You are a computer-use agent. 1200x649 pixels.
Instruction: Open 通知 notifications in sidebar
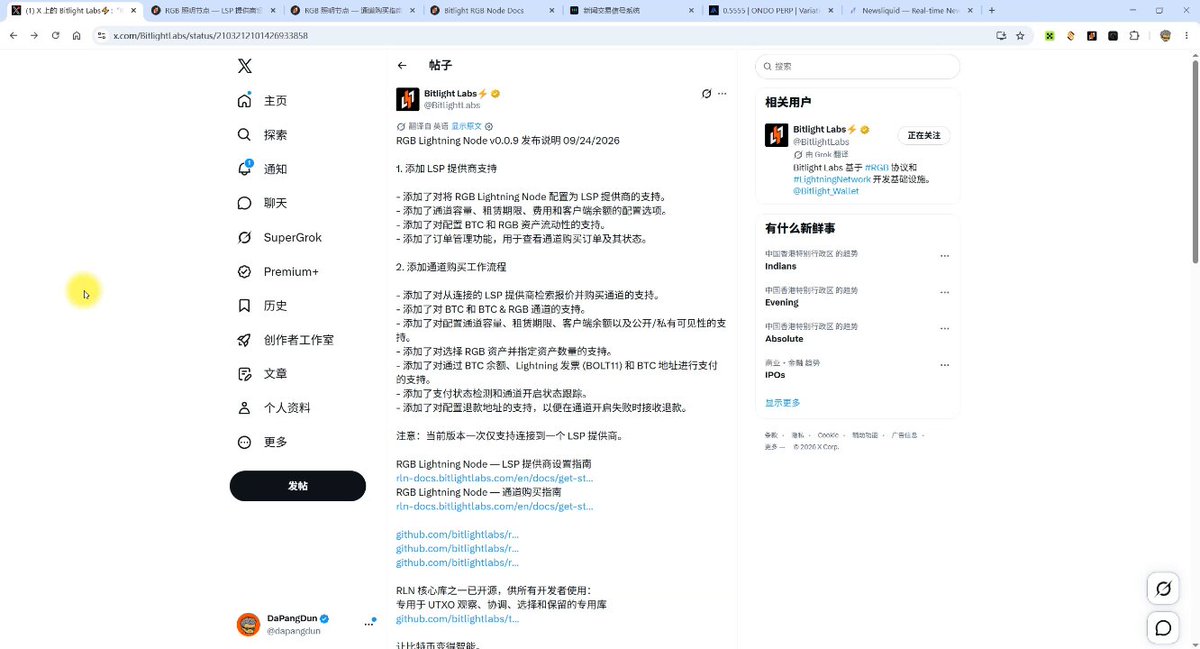[263, 169]
